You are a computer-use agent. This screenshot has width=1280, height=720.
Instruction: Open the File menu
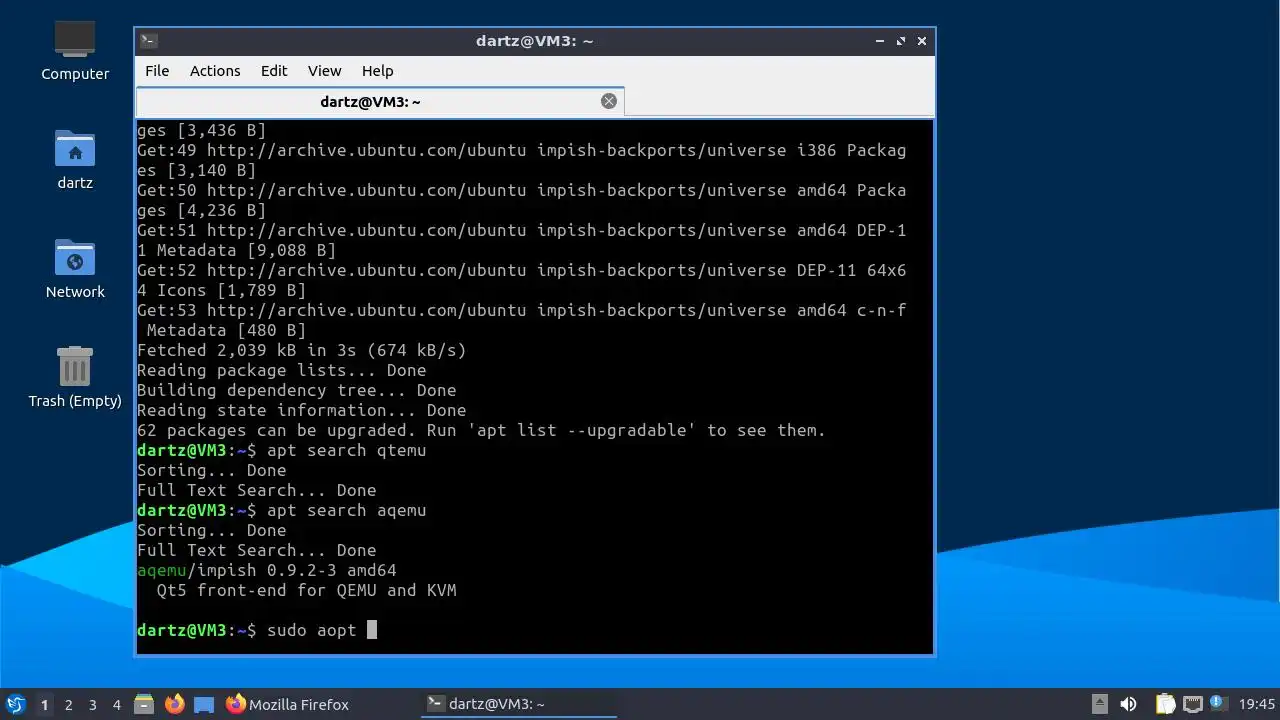(x=157, y=71)
